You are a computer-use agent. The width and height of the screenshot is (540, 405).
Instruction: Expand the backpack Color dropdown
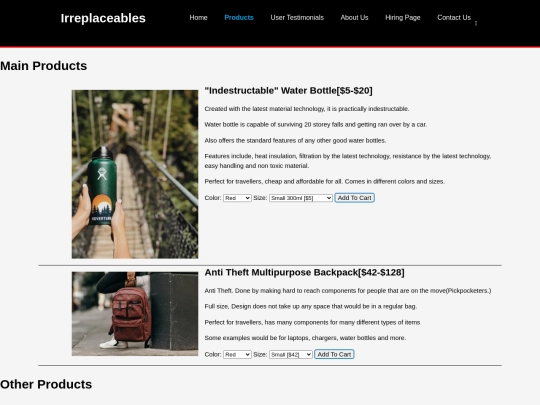(x=237, y=354)
